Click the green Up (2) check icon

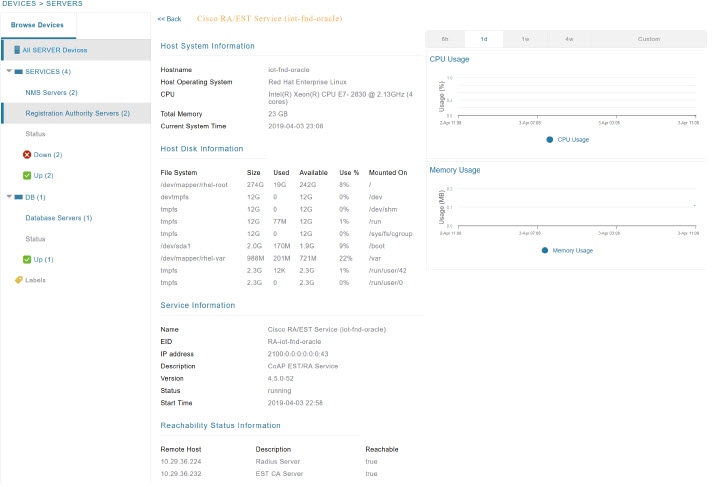click(x=27, y=175)
